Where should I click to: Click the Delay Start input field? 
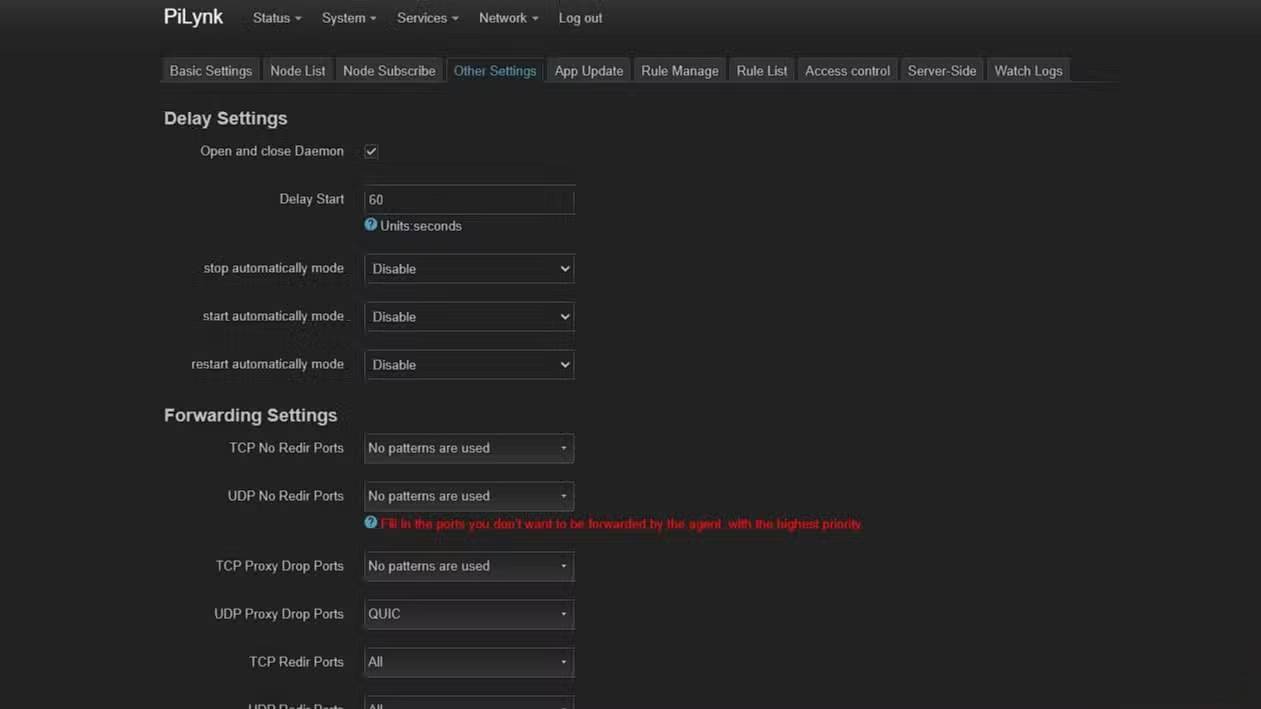469,199
